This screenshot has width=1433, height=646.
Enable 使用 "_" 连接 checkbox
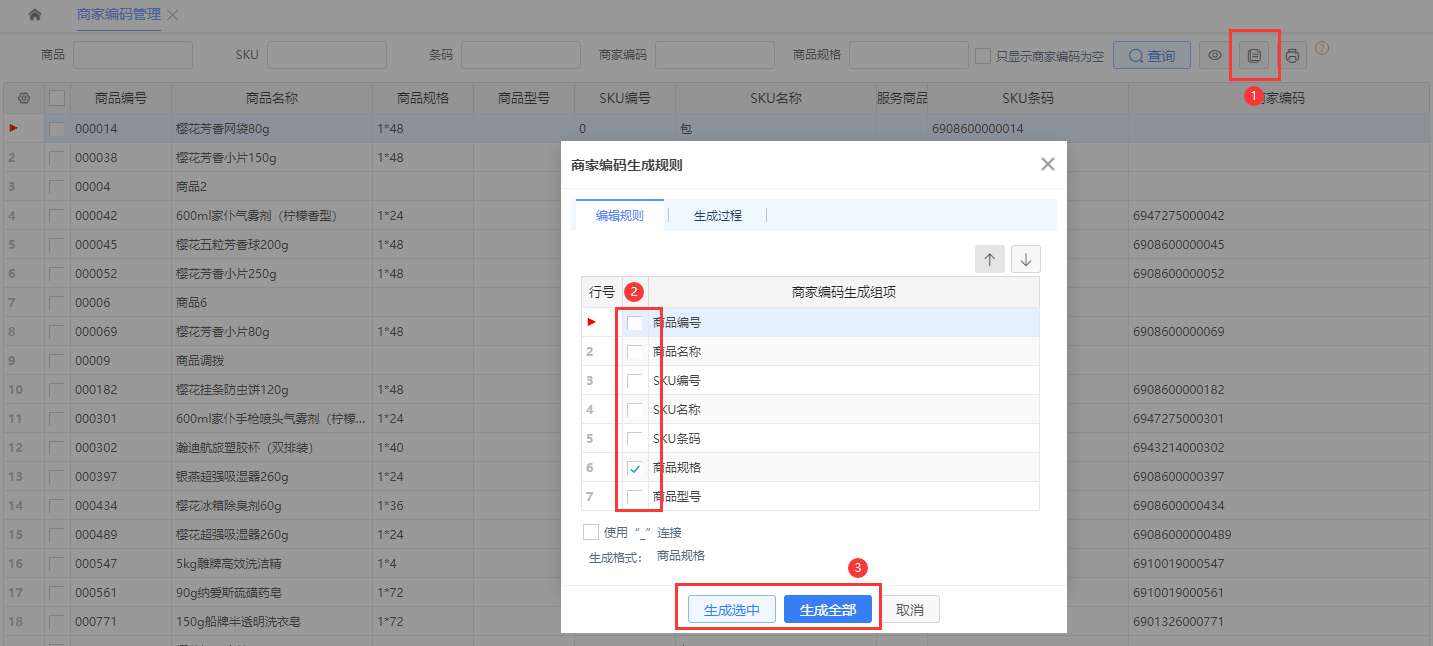[x=591, y=532]
